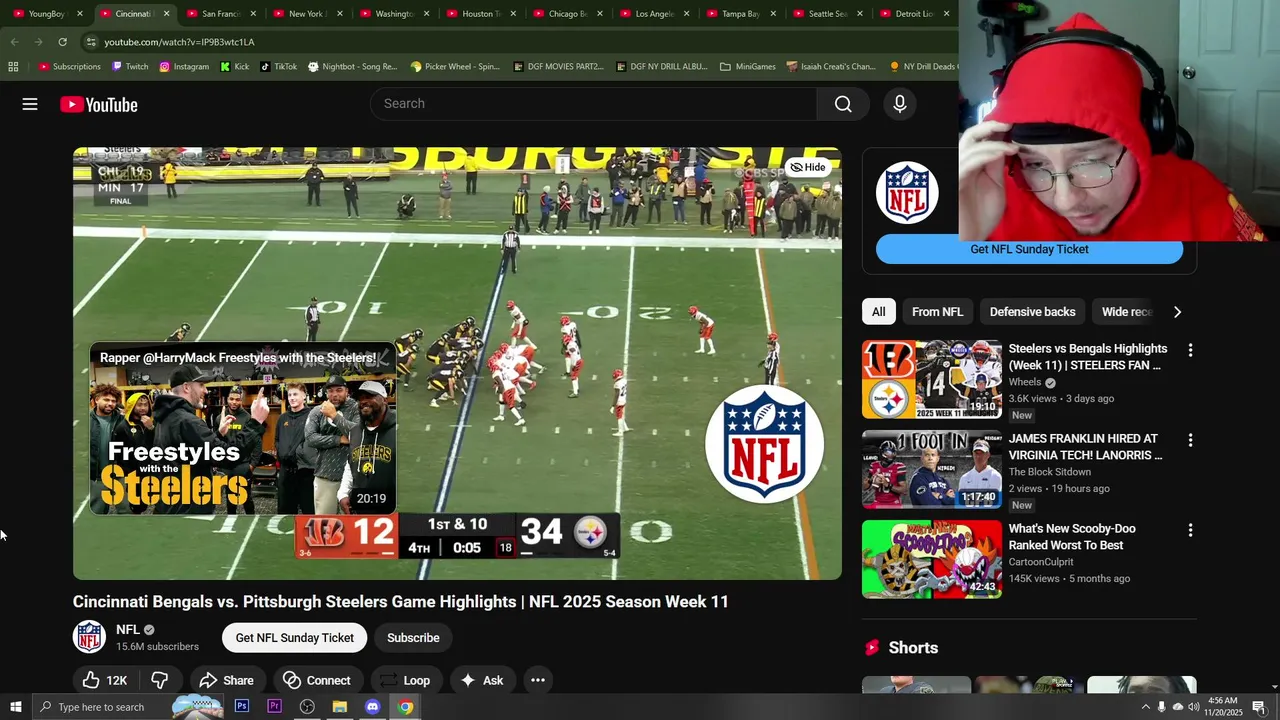Open the Connect option
This screenshot has width=1280, height=720.
317,680
